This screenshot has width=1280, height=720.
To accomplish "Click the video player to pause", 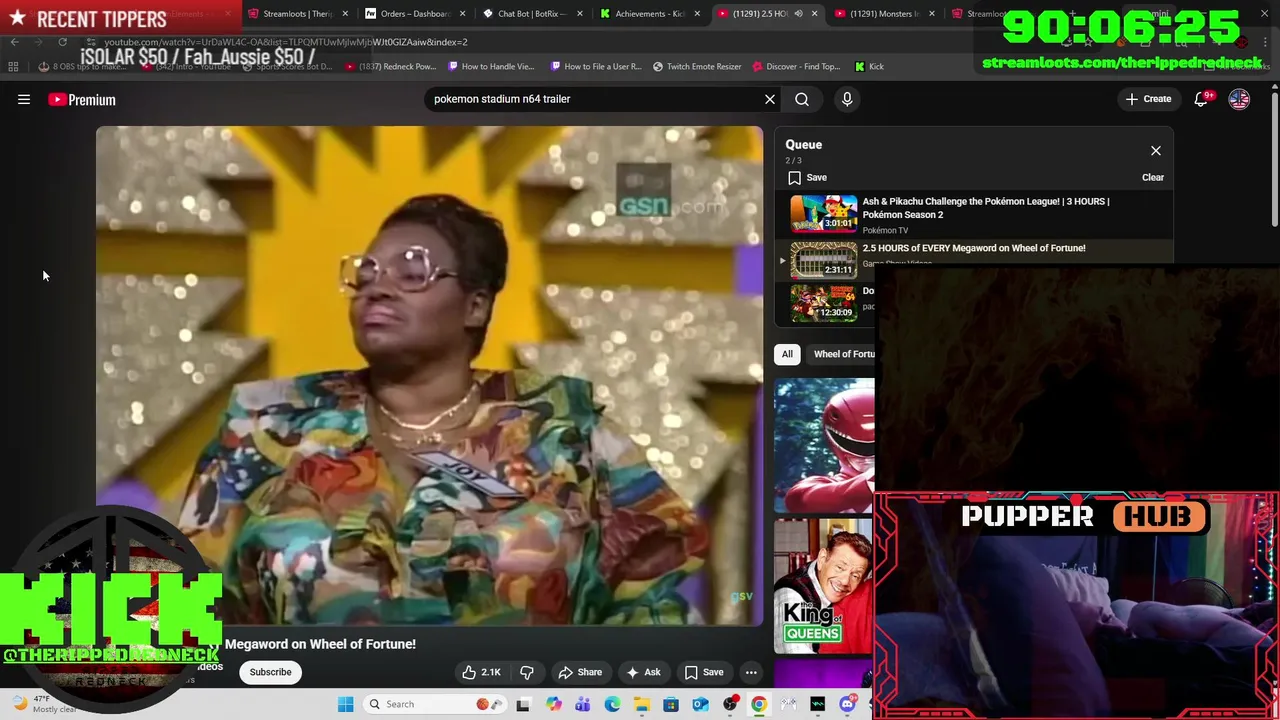I will point(429,376).
